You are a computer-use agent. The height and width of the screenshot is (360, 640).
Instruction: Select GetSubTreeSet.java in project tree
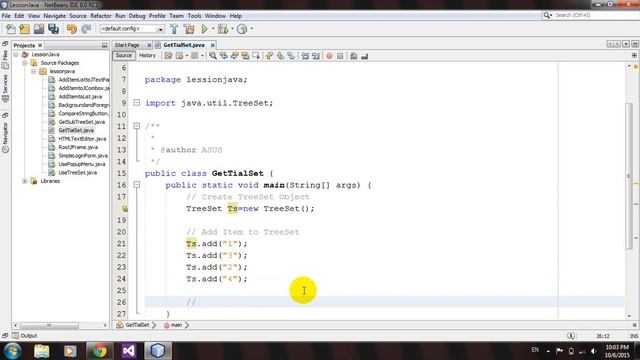coord(82,122)
